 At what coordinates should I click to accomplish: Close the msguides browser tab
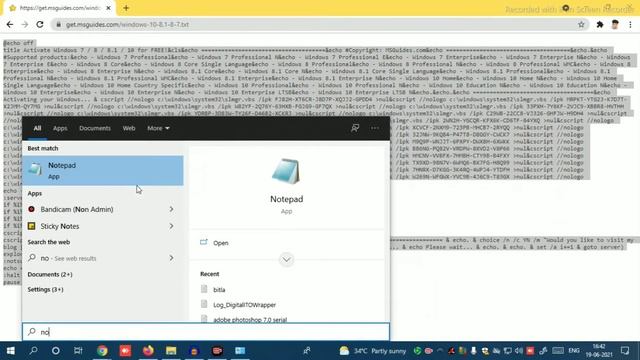coord(109,8)
